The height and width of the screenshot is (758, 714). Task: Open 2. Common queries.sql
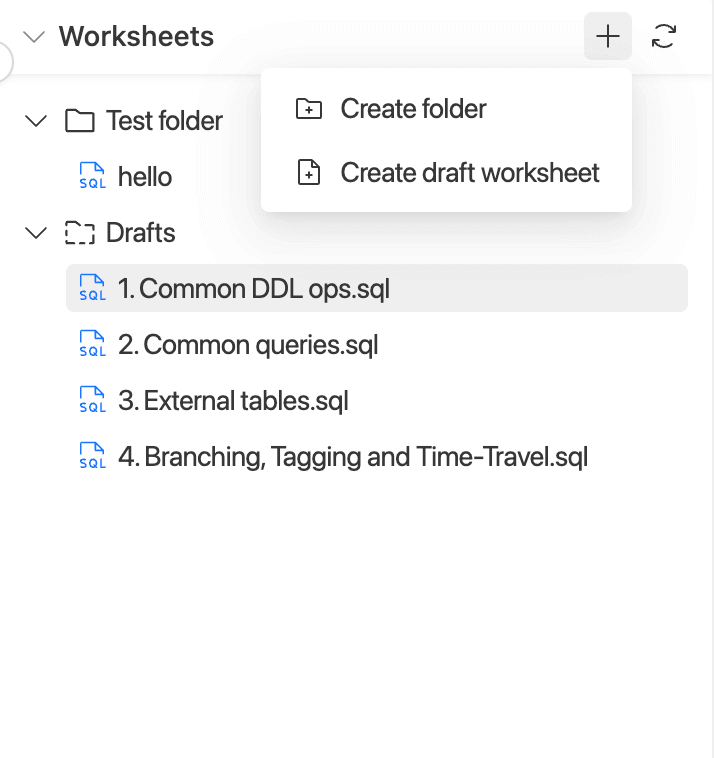[248, 345]
